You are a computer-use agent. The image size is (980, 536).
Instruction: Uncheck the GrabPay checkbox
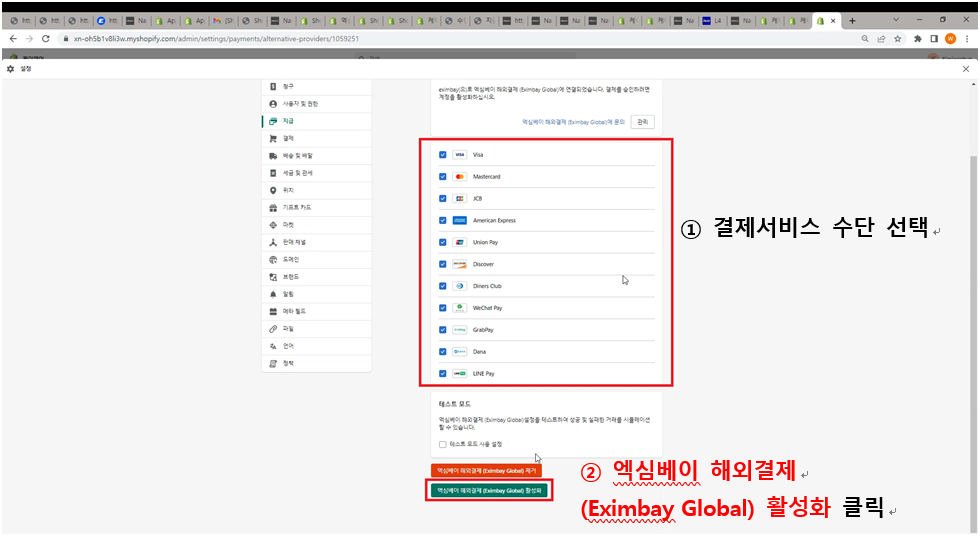442,330
